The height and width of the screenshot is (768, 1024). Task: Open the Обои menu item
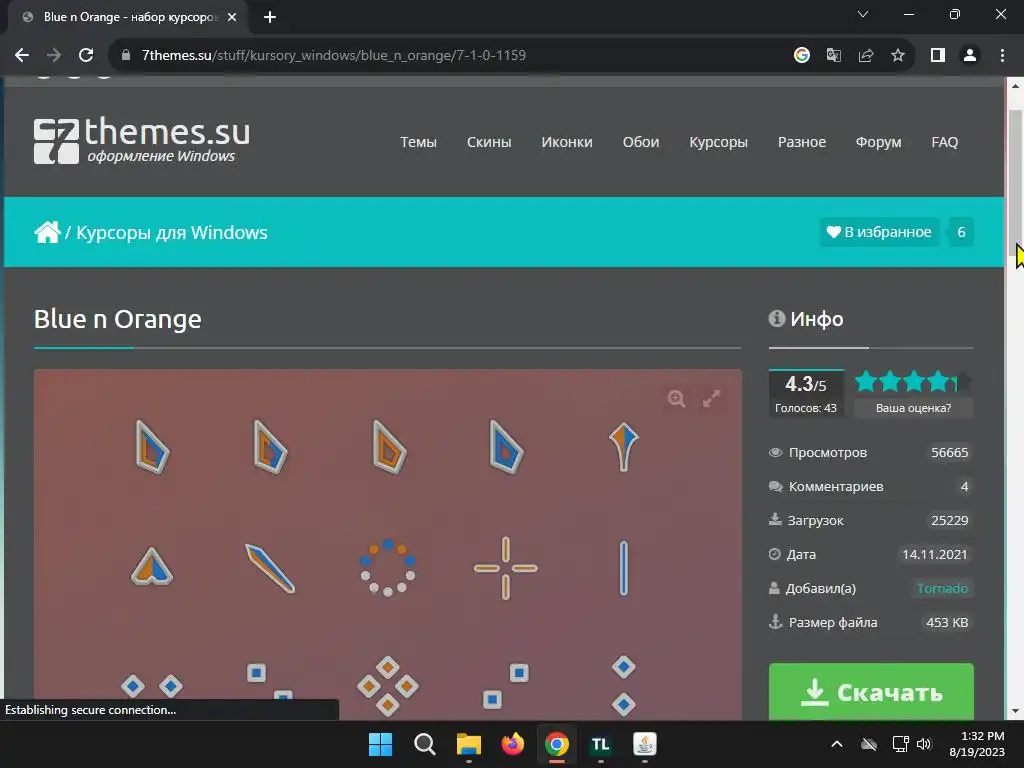(x=641, y=142)
